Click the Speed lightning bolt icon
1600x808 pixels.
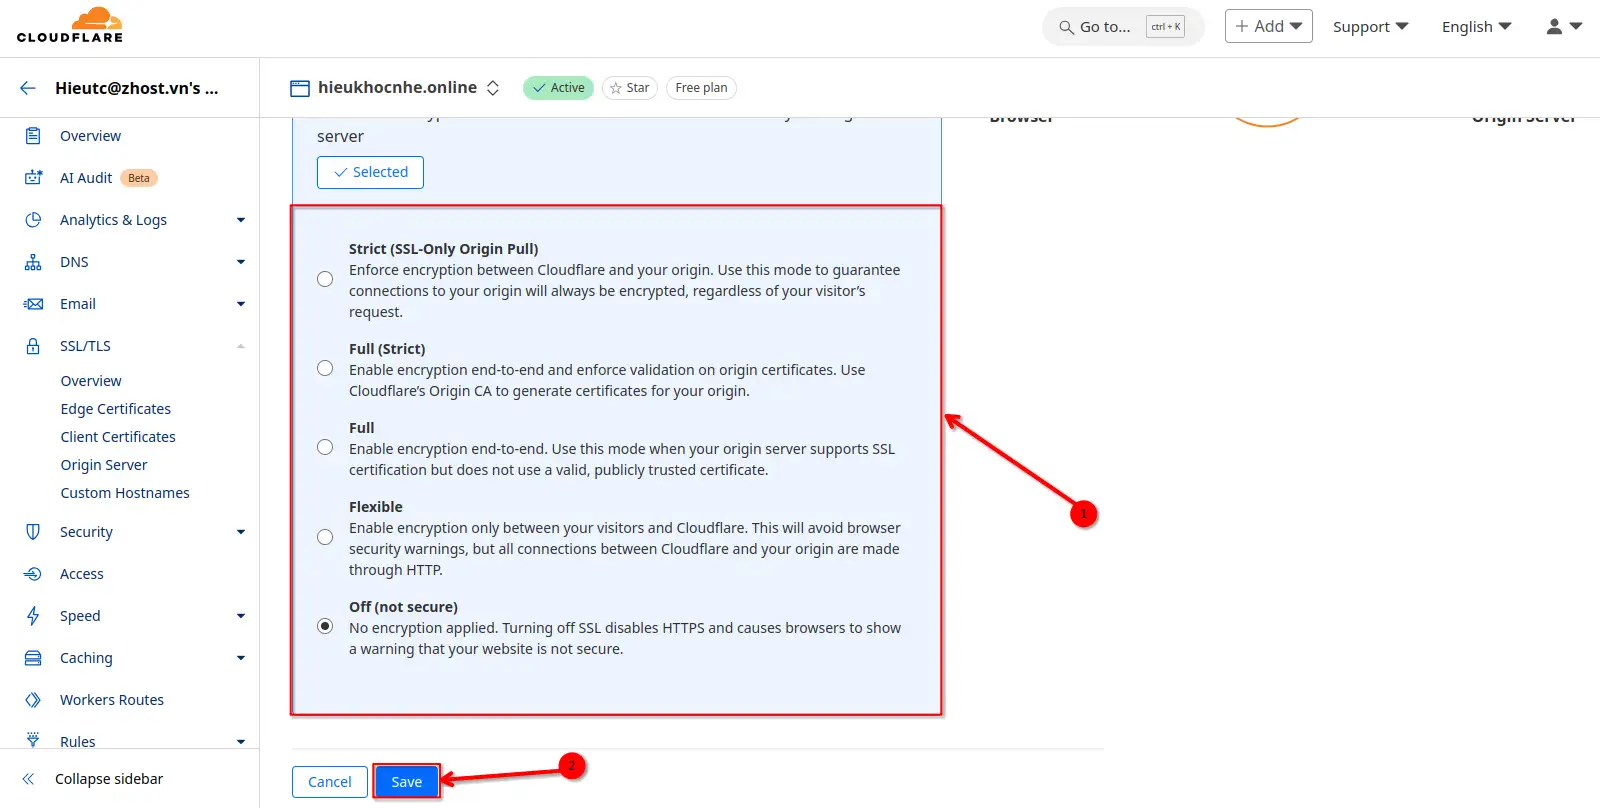(33, 616)
